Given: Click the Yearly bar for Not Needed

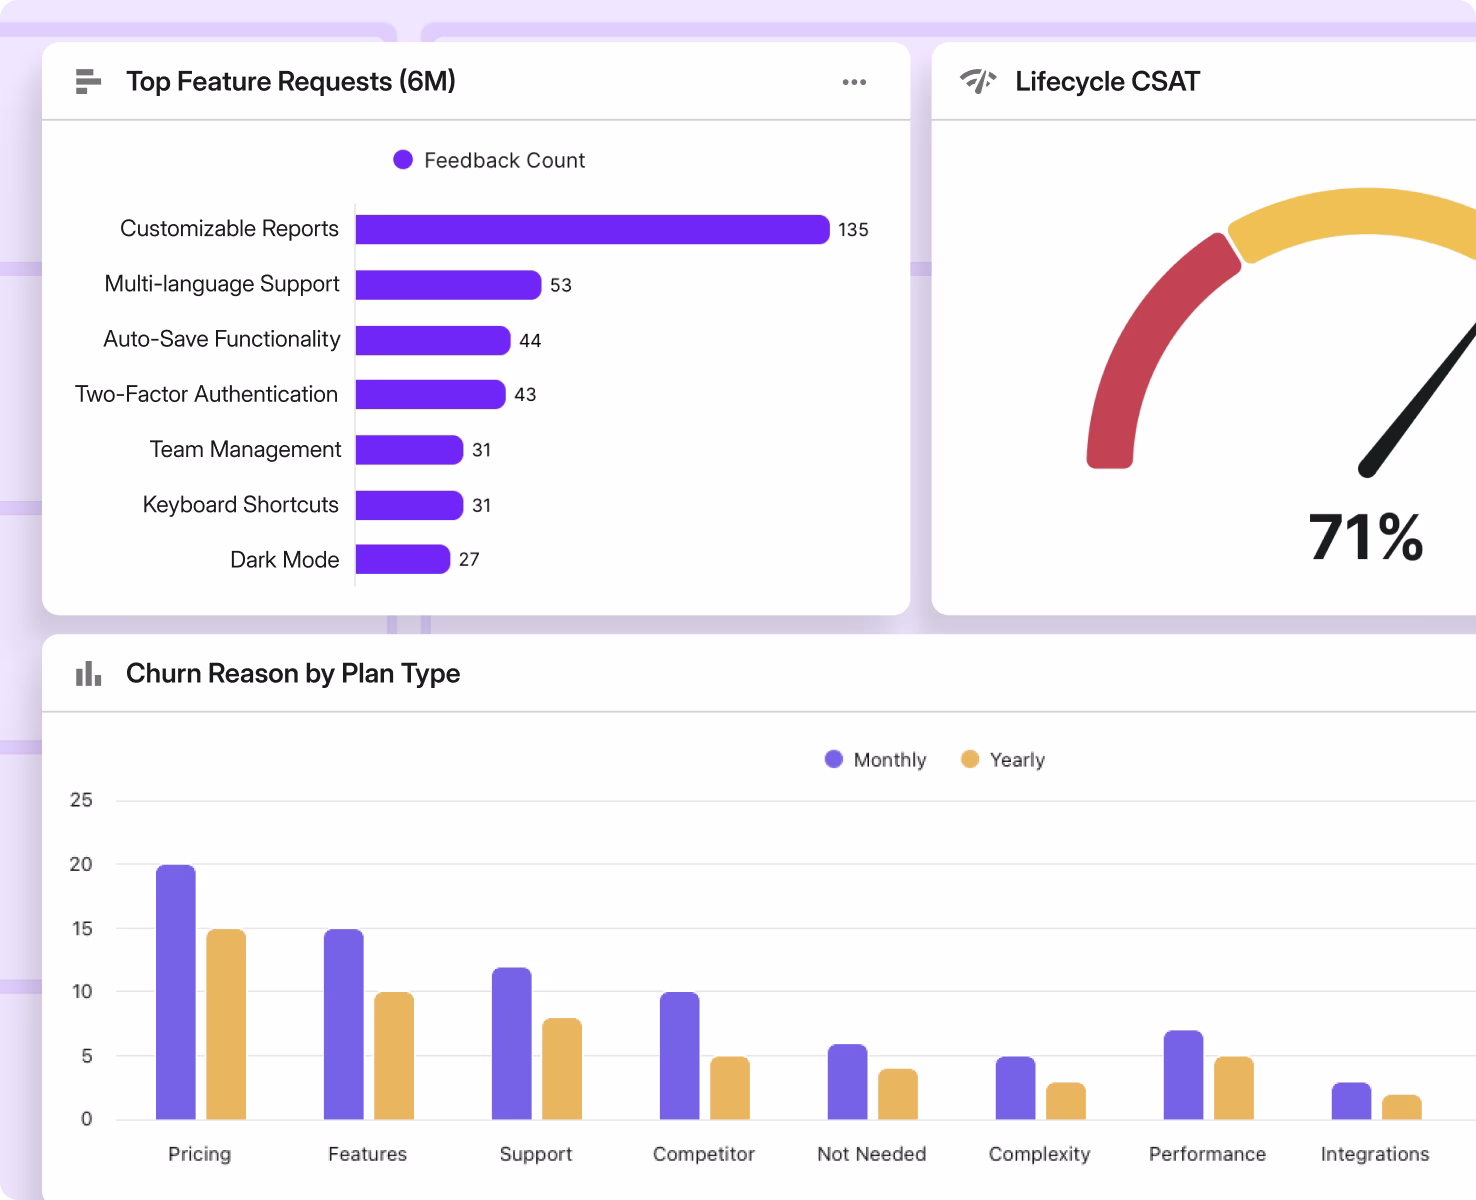Looking at the screenshot, I should click(x=898, y=1094).
